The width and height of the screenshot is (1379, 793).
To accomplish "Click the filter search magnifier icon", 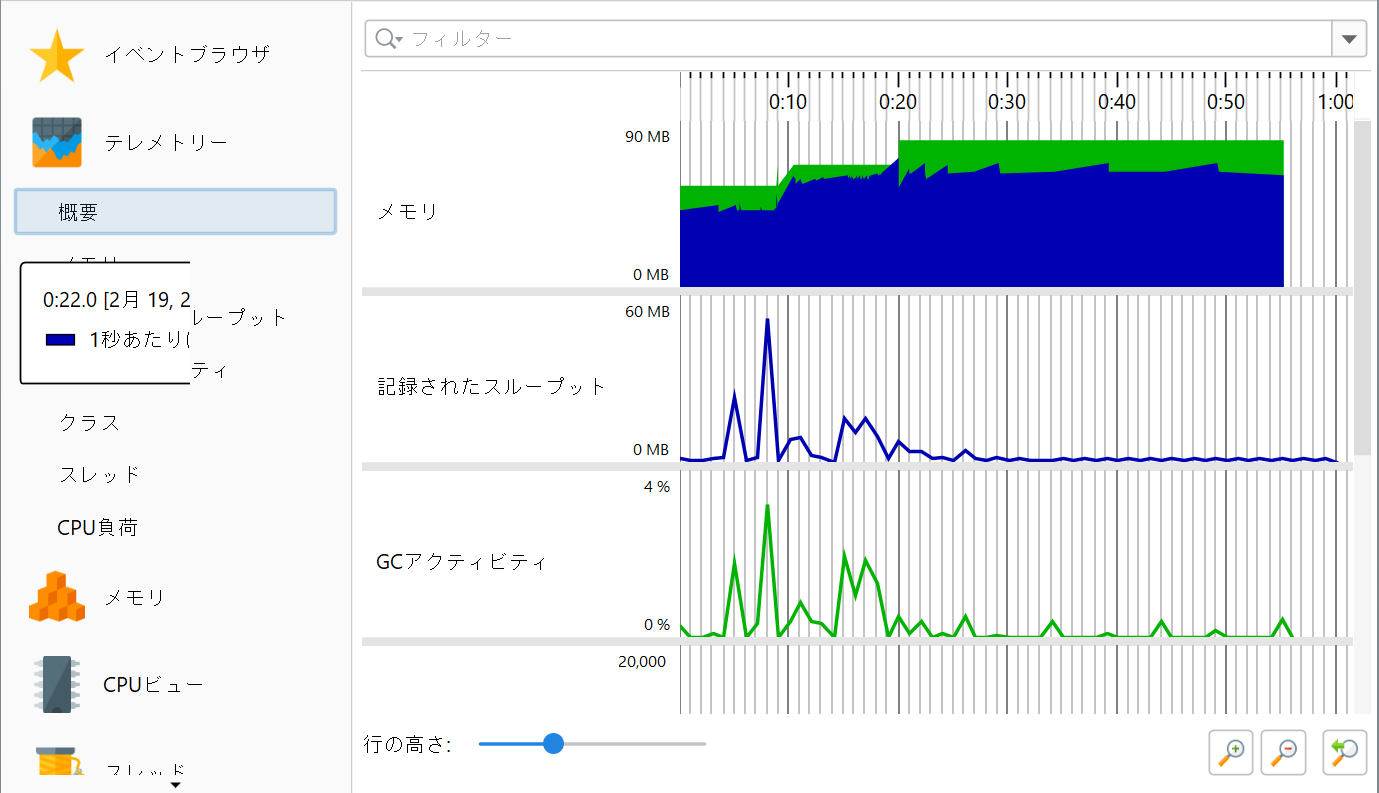I will 388,39.
